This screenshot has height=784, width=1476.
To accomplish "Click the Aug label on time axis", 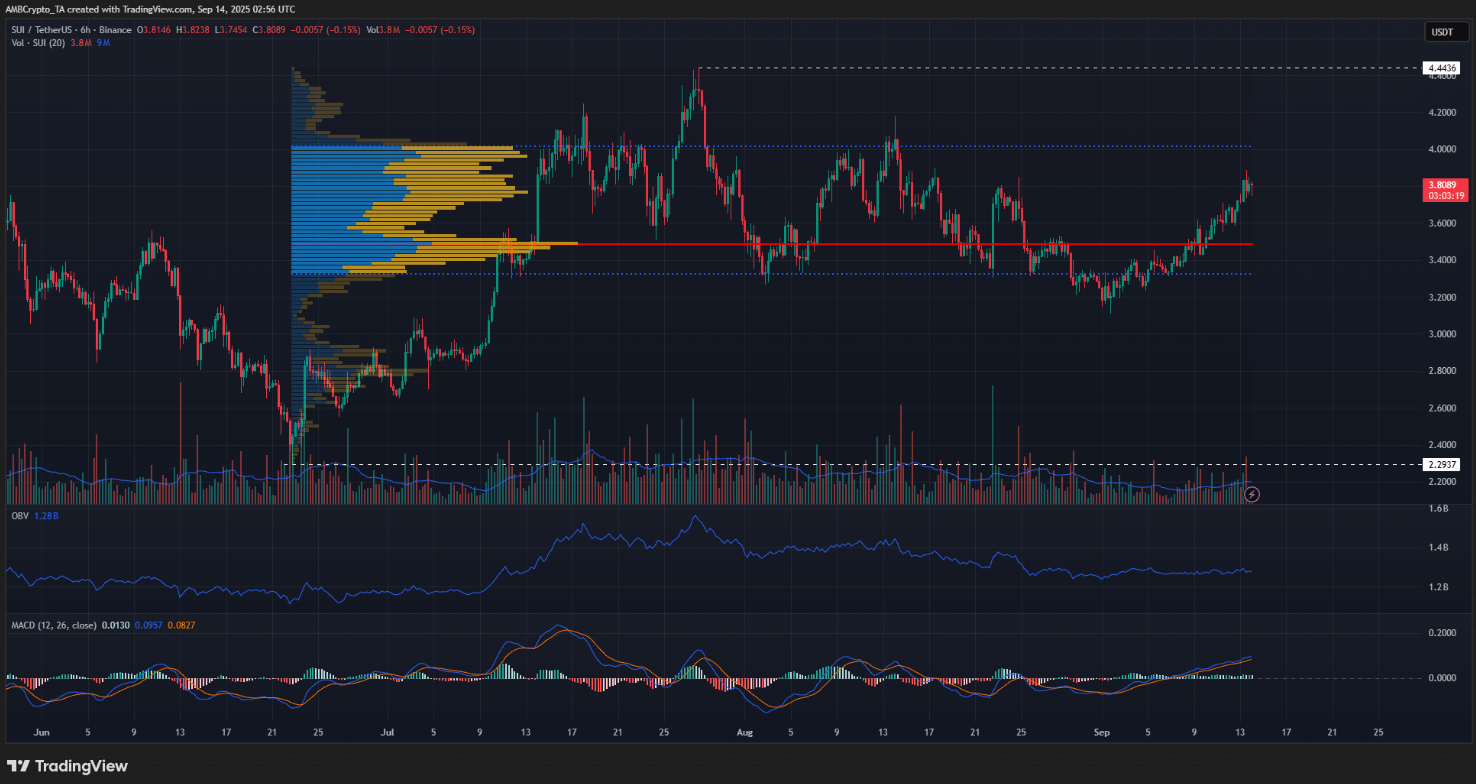I will point(742,732).
